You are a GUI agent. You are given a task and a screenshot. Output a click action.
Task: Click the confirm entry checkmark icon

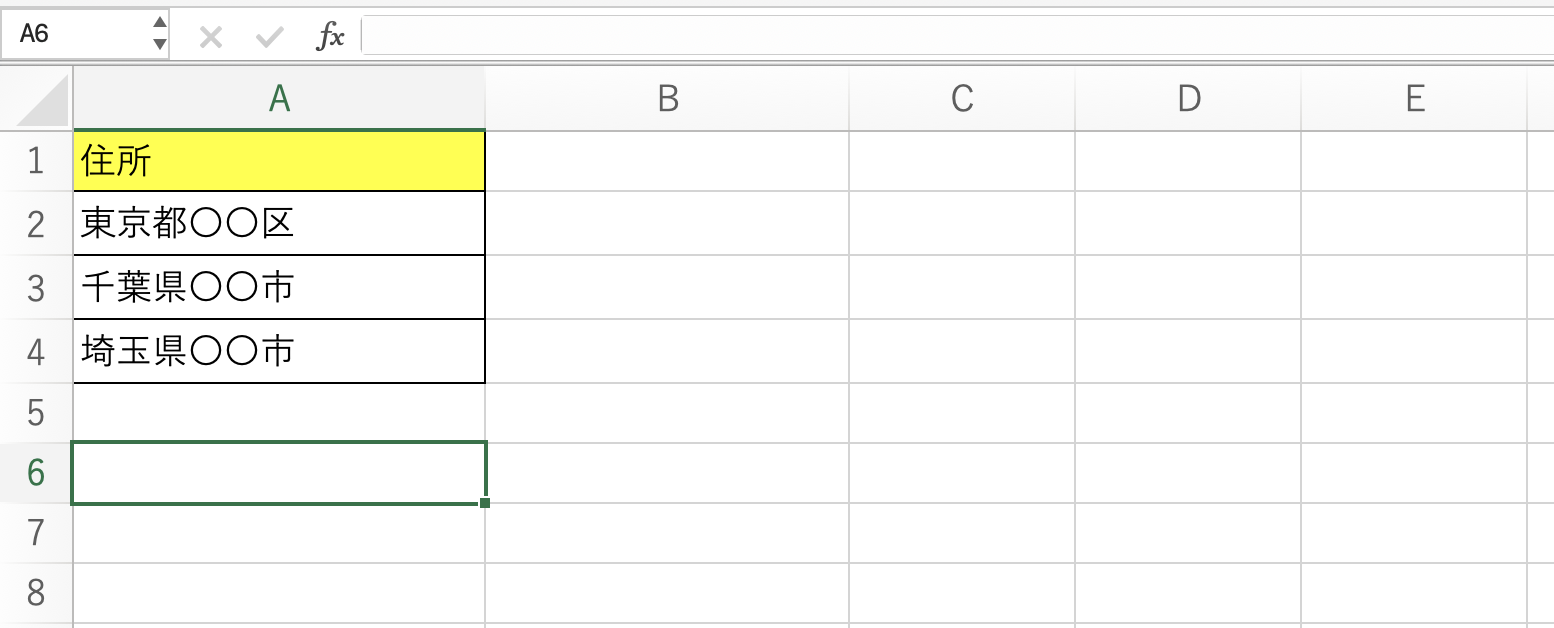269,37
